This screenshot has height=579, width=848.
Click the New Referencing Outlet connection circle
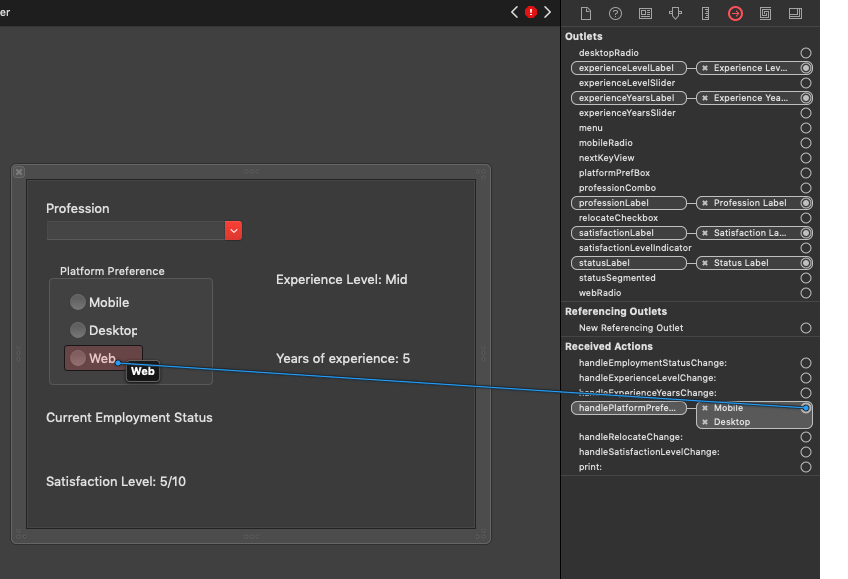tap(806, 328)
